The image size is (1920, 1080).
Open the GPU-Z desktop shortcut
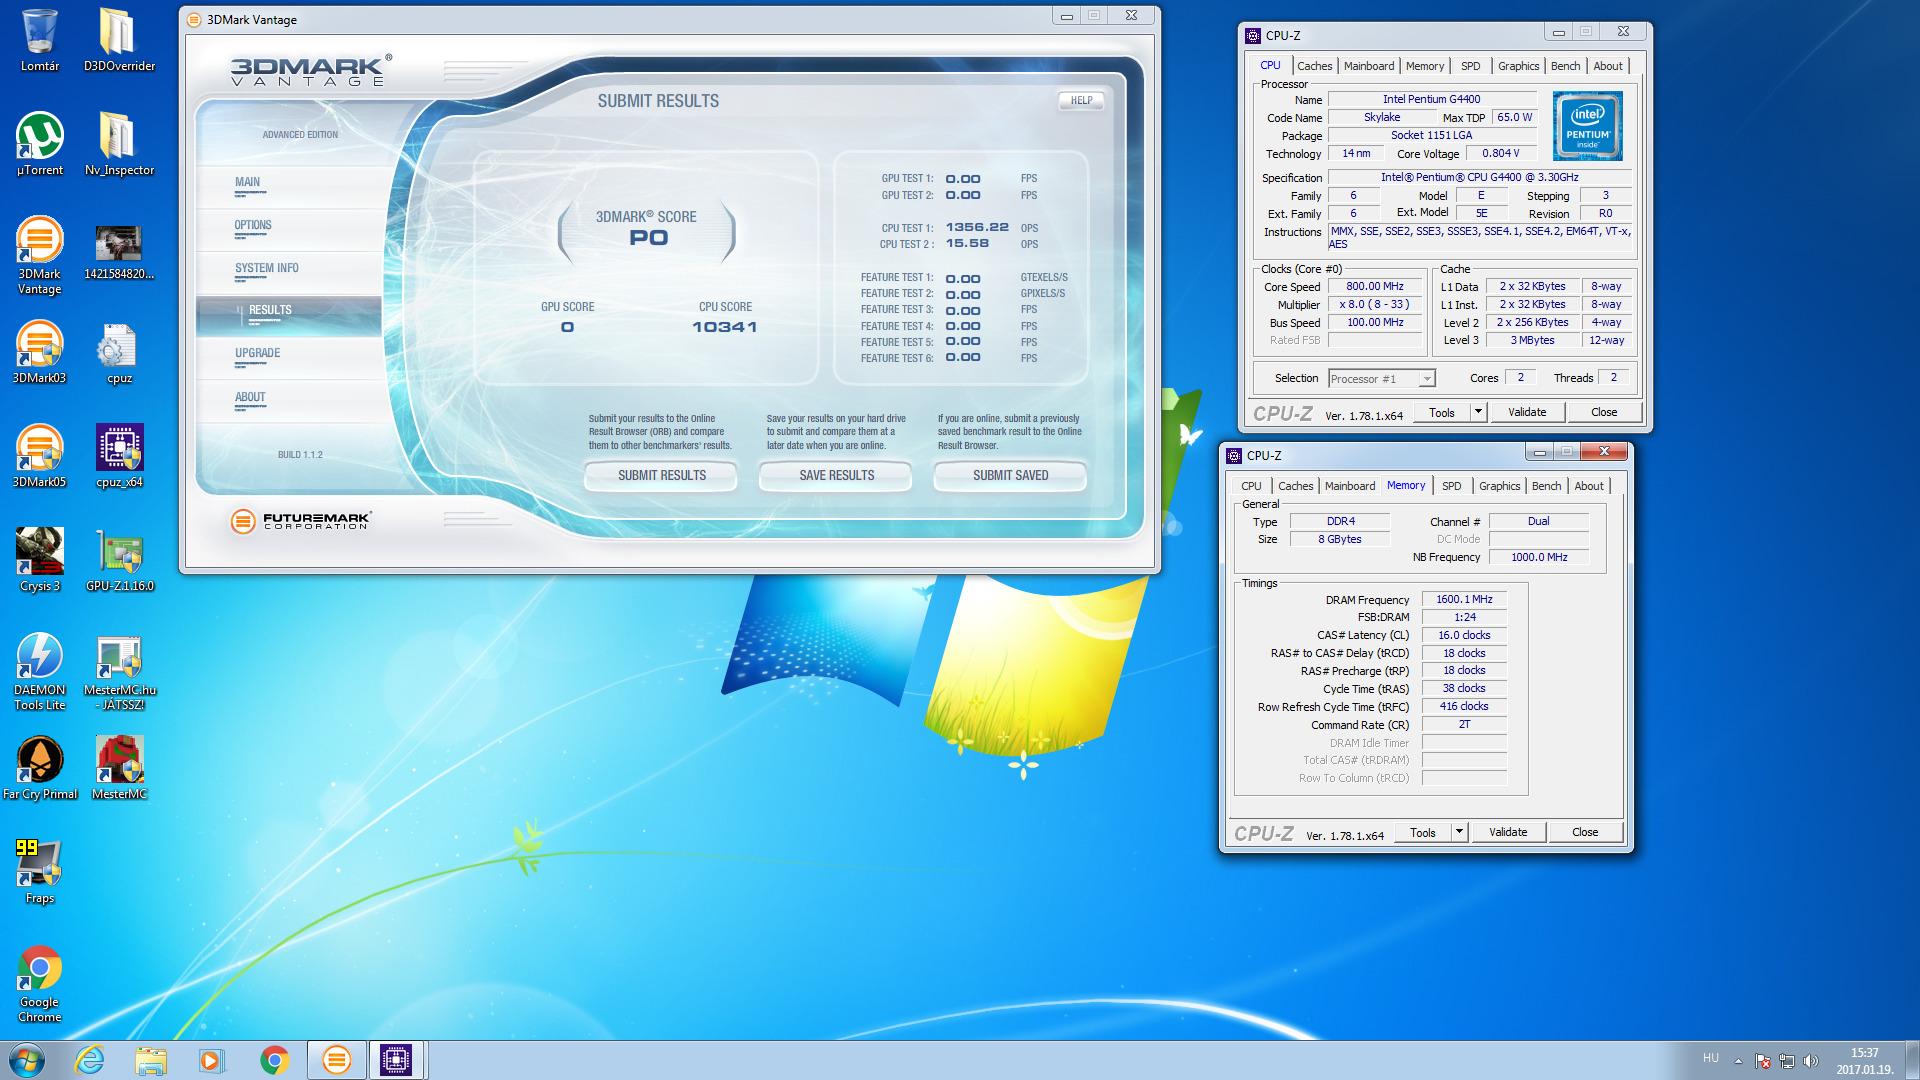[x=119, y=553]
